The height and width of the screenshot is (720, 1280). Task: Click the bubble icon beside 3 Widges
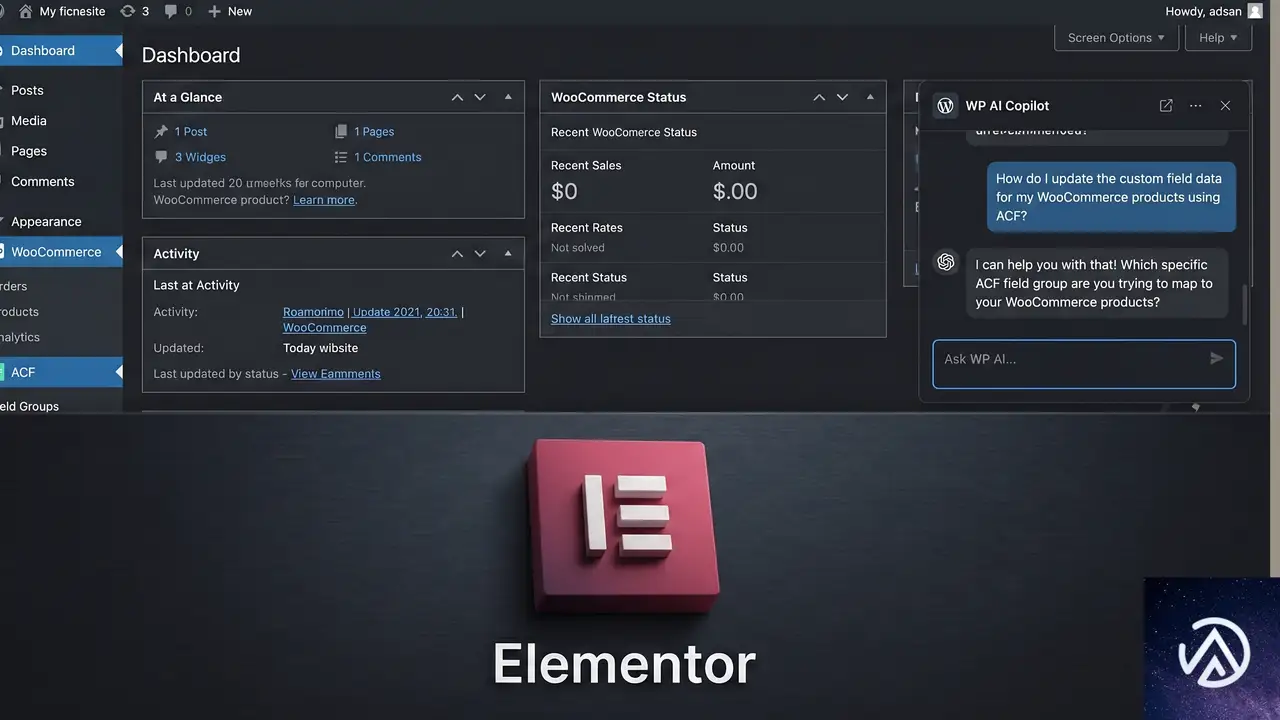[x=161, y=157]
